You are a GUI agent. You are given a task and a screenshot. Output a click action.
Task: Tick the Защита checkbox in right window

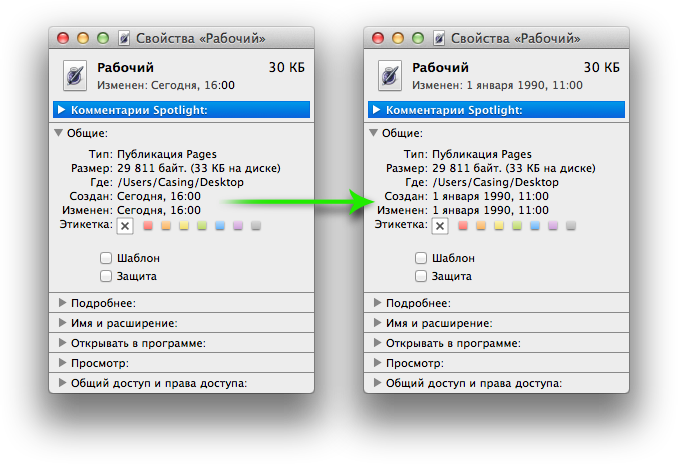(x=421, y=276)
